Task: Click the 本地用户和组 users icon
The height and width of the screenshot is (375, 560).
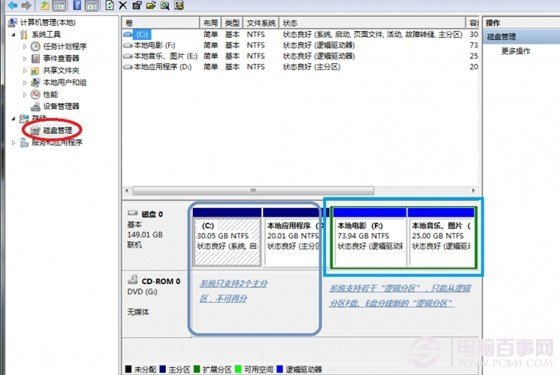Action: click(x=35, y=82)
